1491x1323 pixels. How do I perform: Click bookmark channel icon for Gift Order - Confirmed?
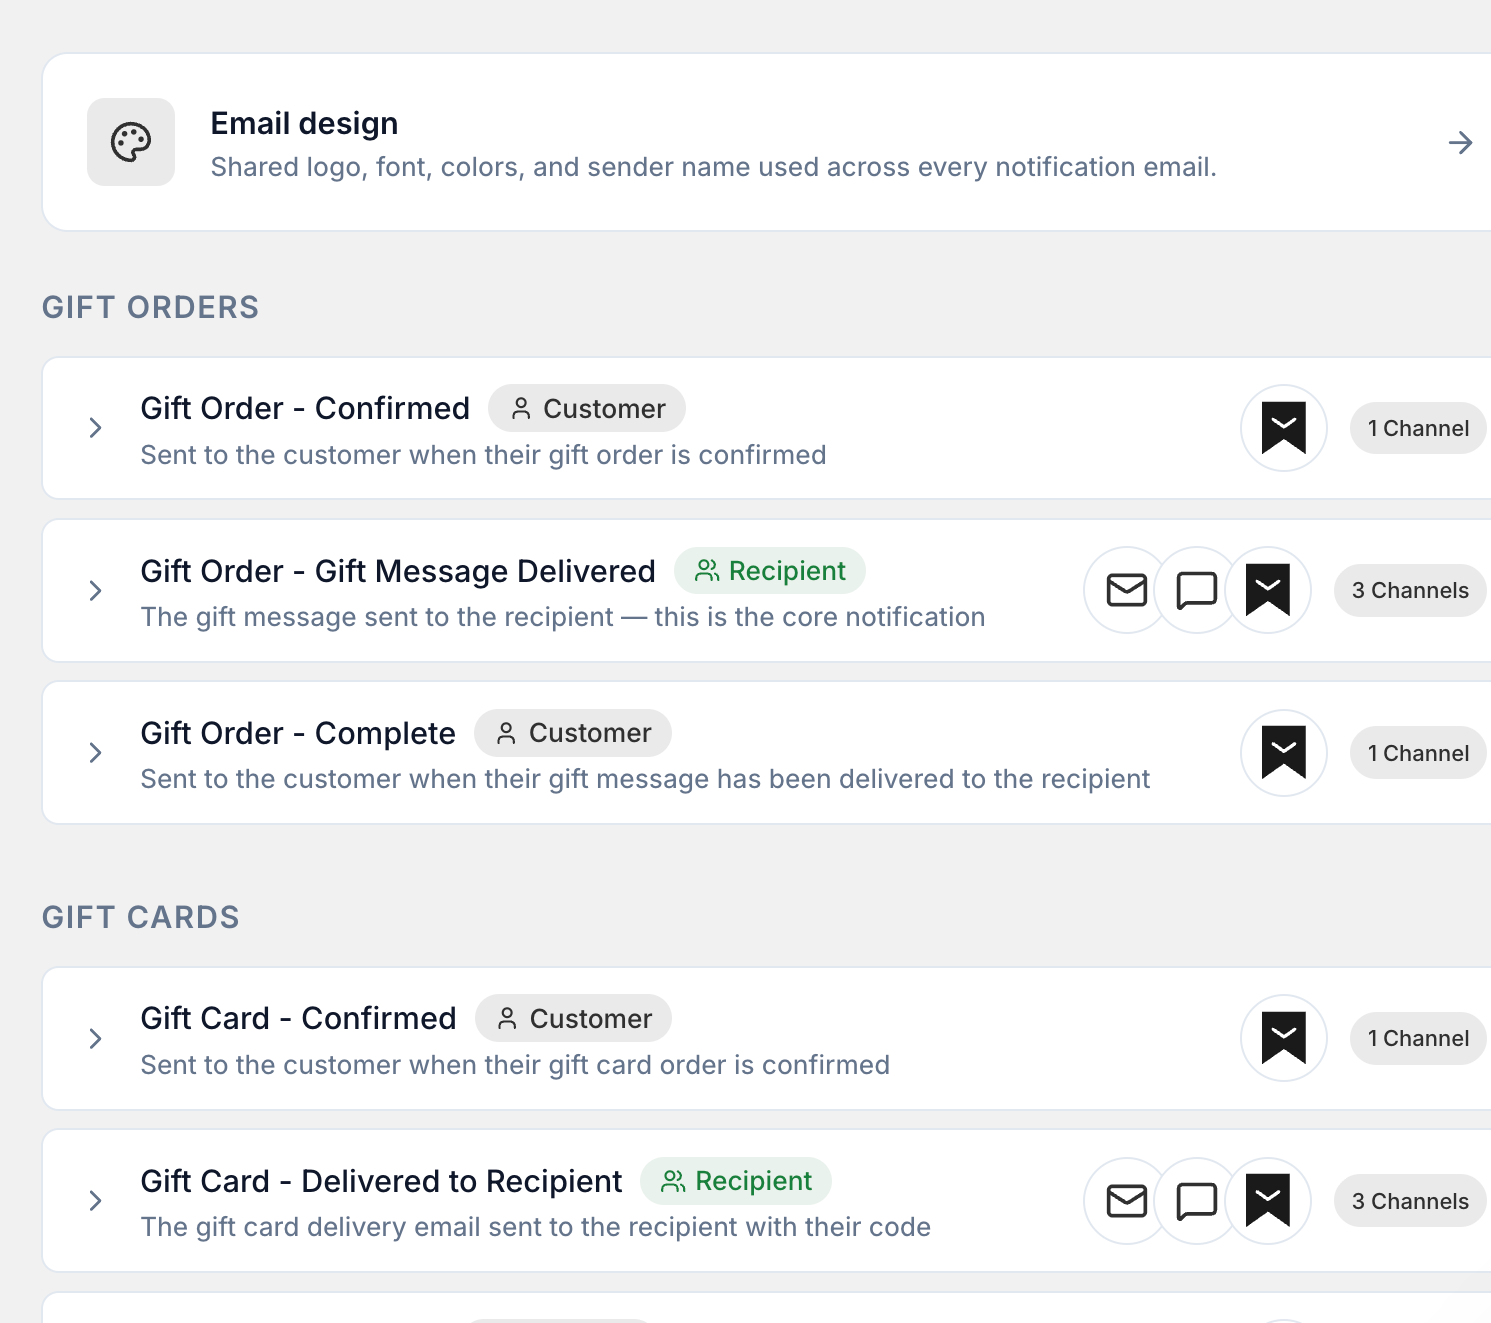(1284, 428)
